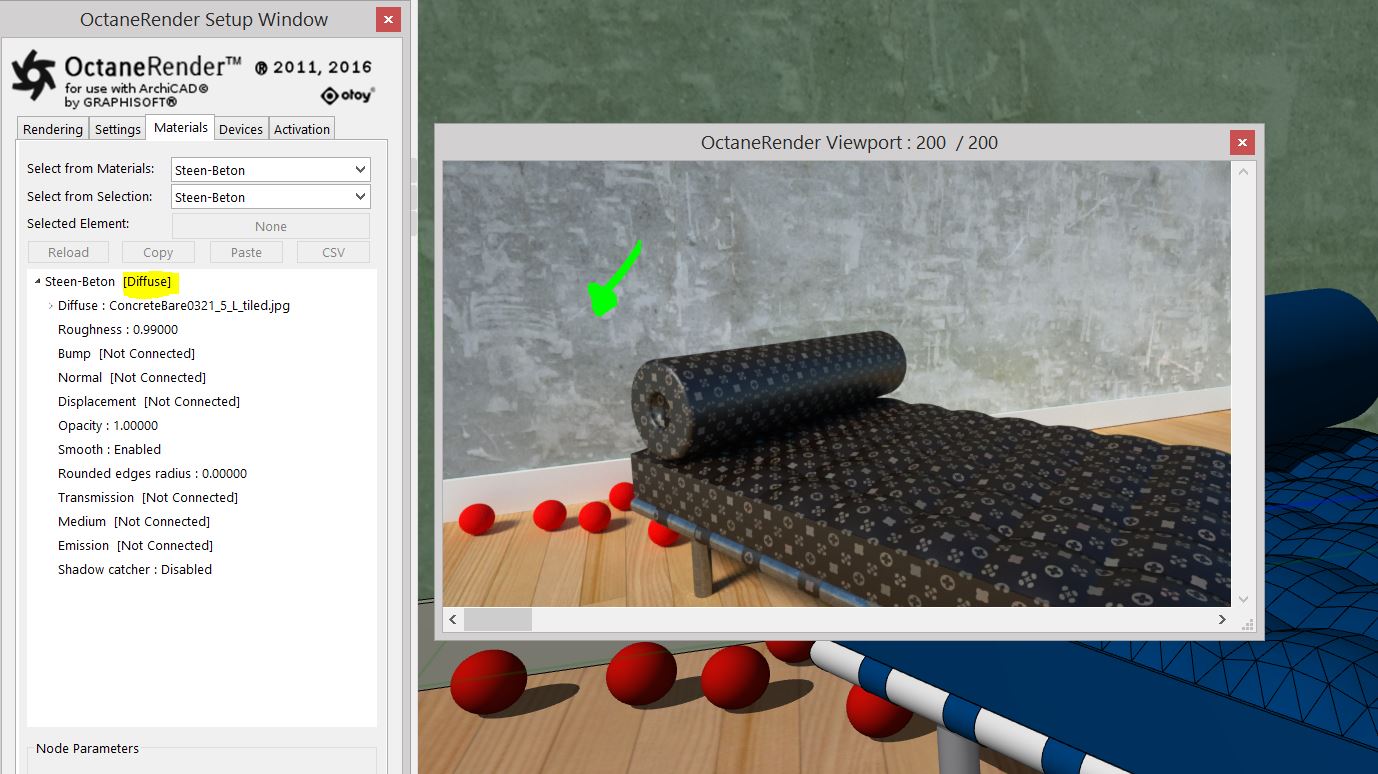Viewport: 1378px width, 774px height.
Task: Enable the Shadow catcher option
Action: point(134,569)
